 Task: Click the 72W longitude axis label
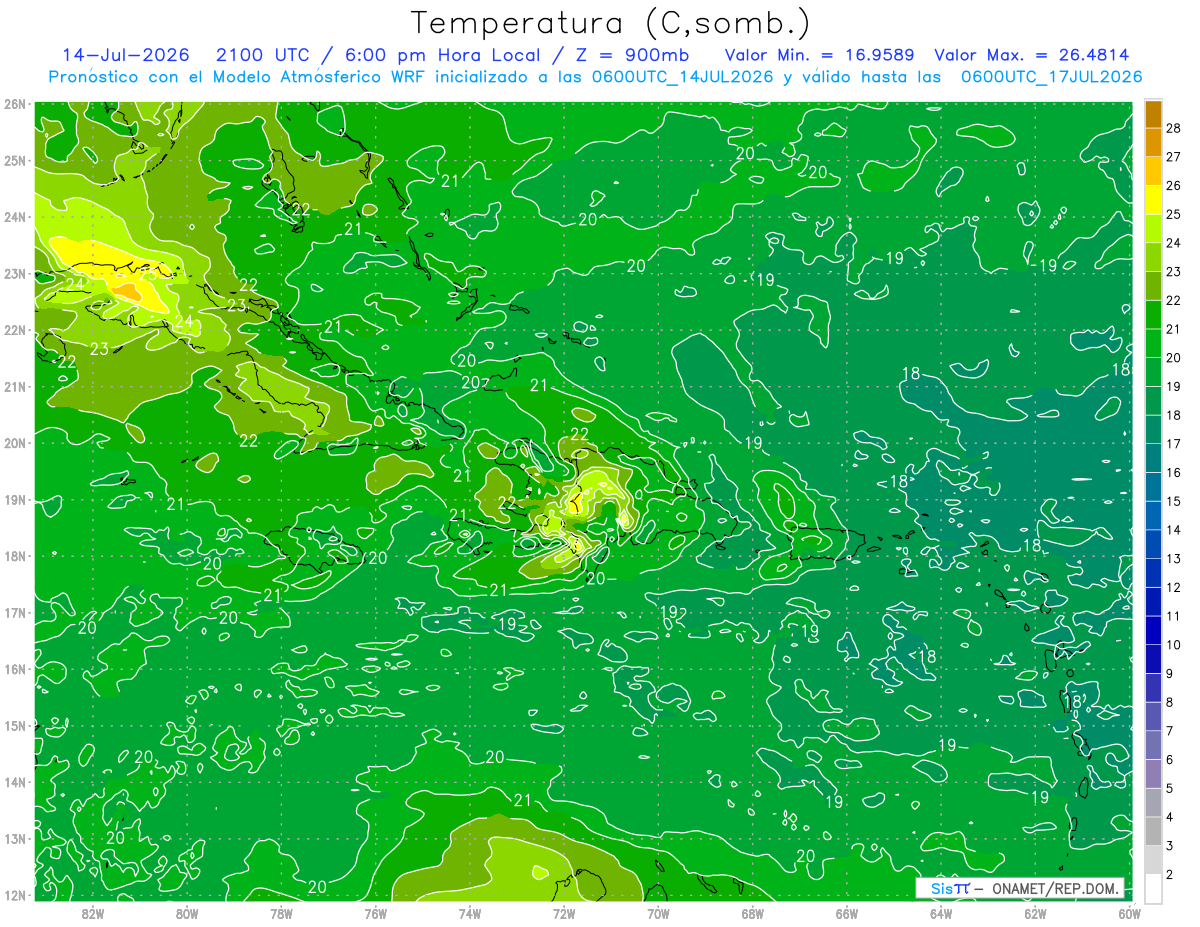pyautogui.click(x=564, y=913)
